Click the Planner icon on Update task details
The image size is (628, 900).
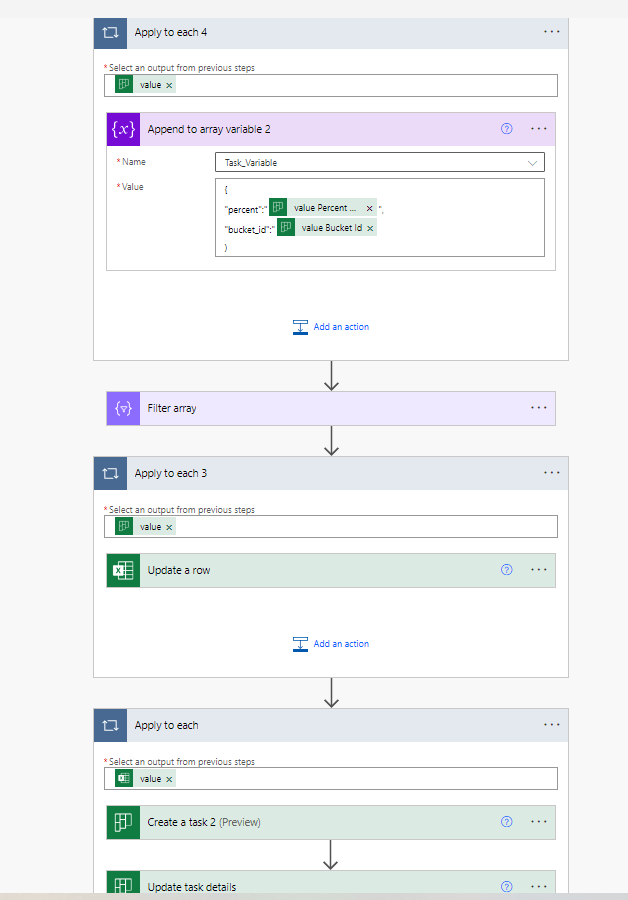click(123, 886)
